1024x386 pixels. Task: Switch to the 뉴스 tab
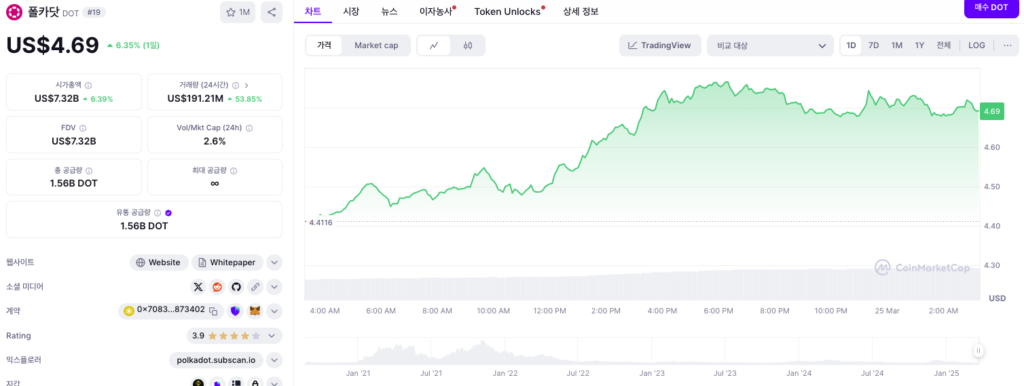click(389, 12)
